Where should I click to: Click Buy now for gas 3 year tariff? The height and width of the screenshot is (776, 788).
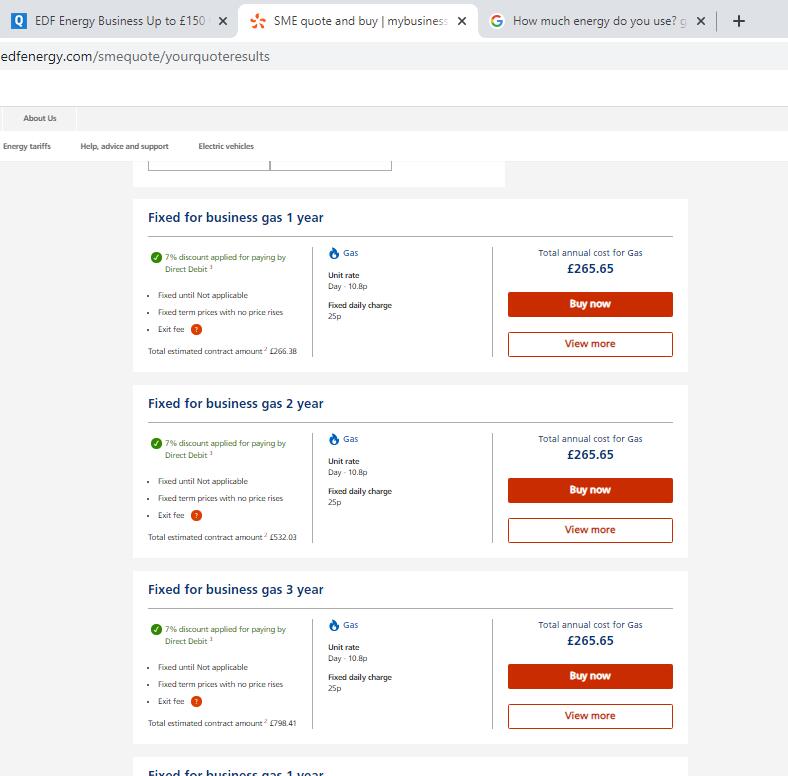pyautogui.click(x=590, y=676)
